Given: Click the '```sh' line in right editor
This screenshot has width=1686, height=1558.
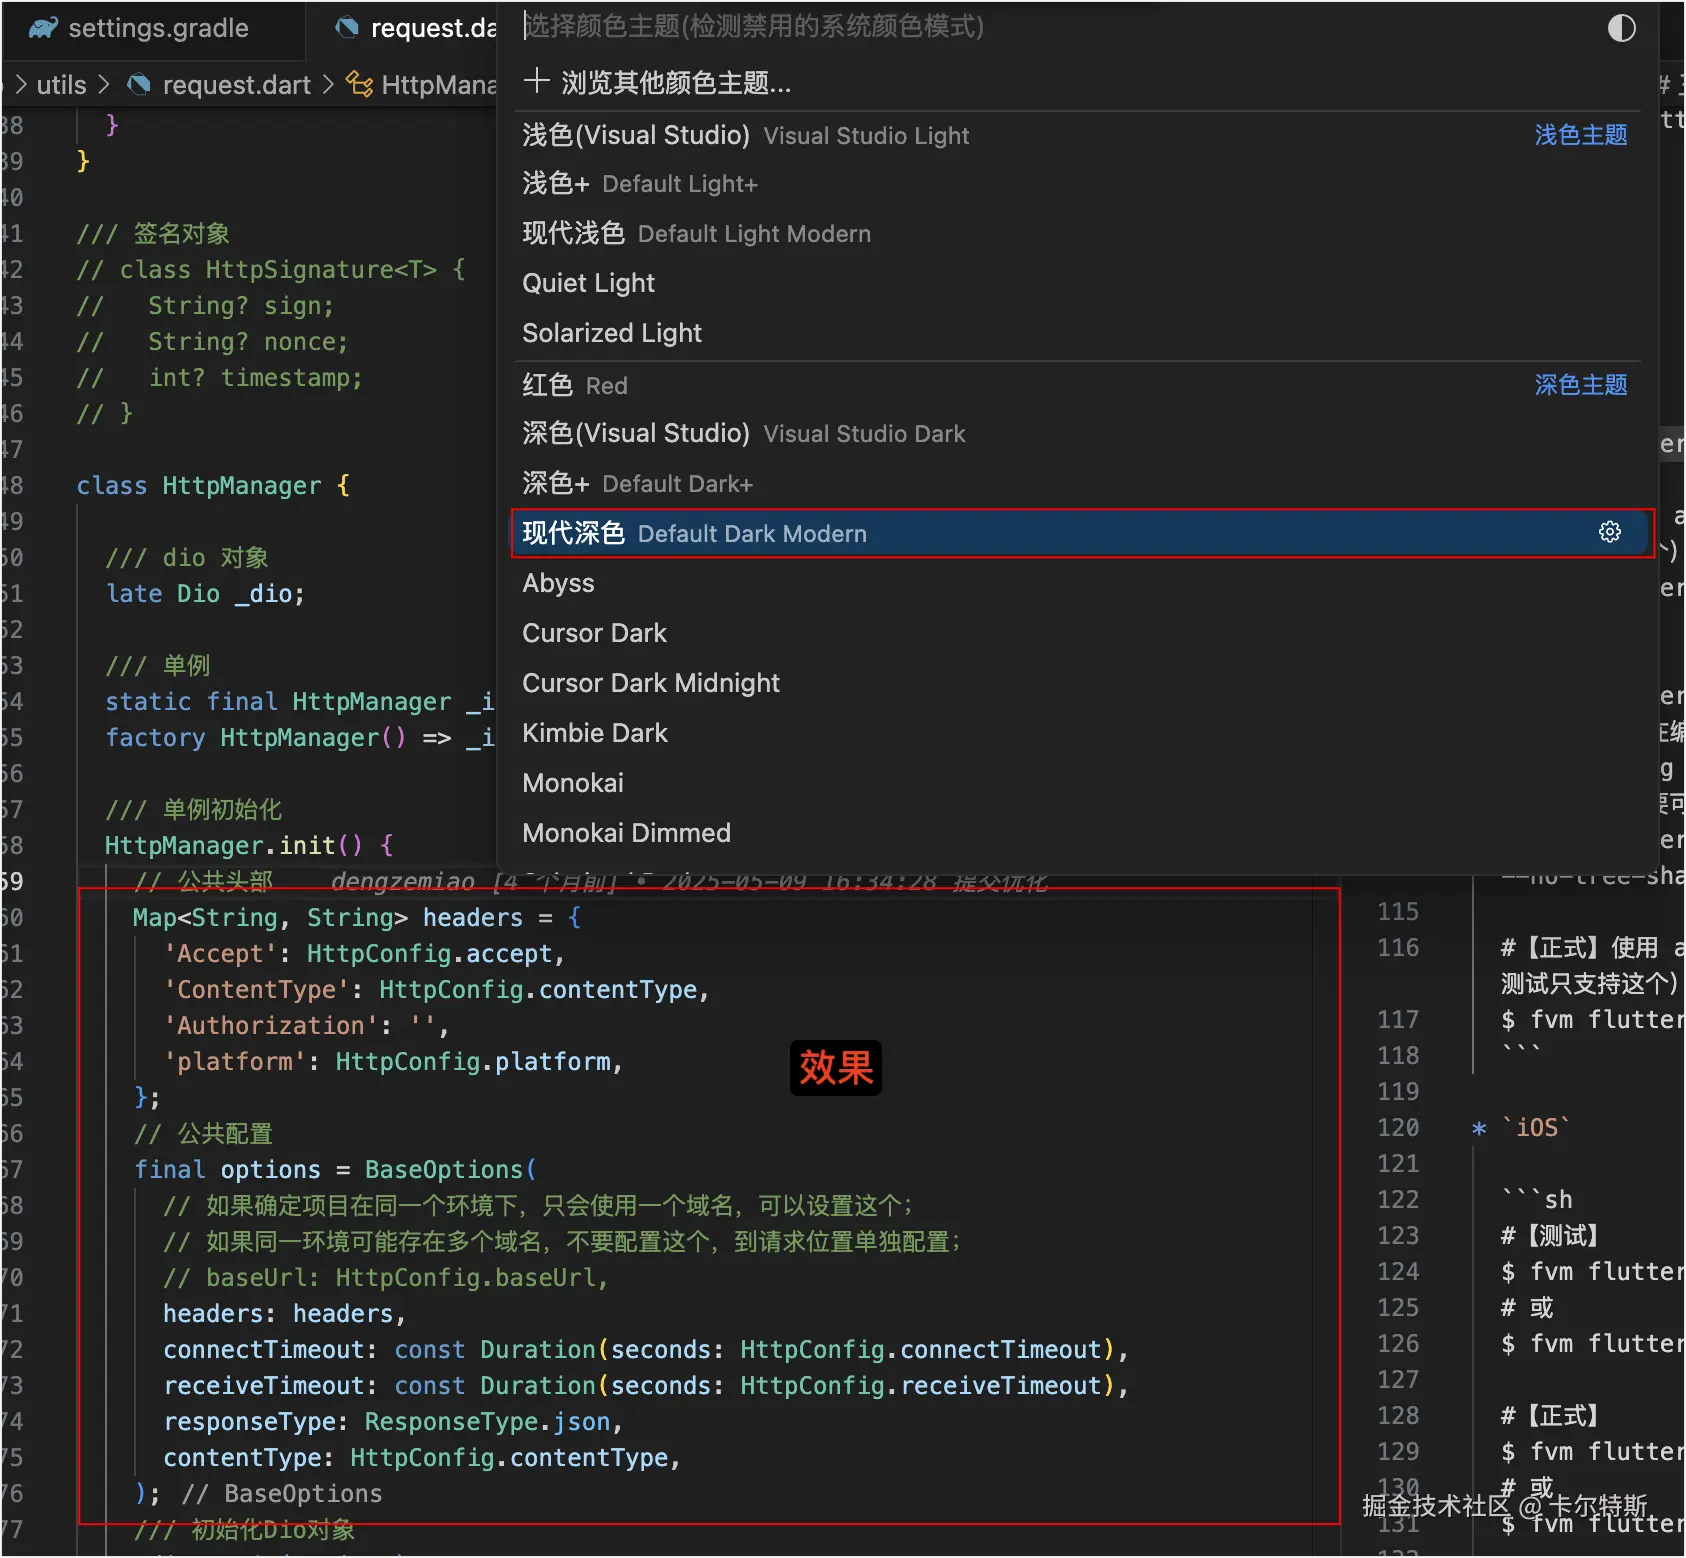Looking at the screenshot, I should coord(1537,1200).
